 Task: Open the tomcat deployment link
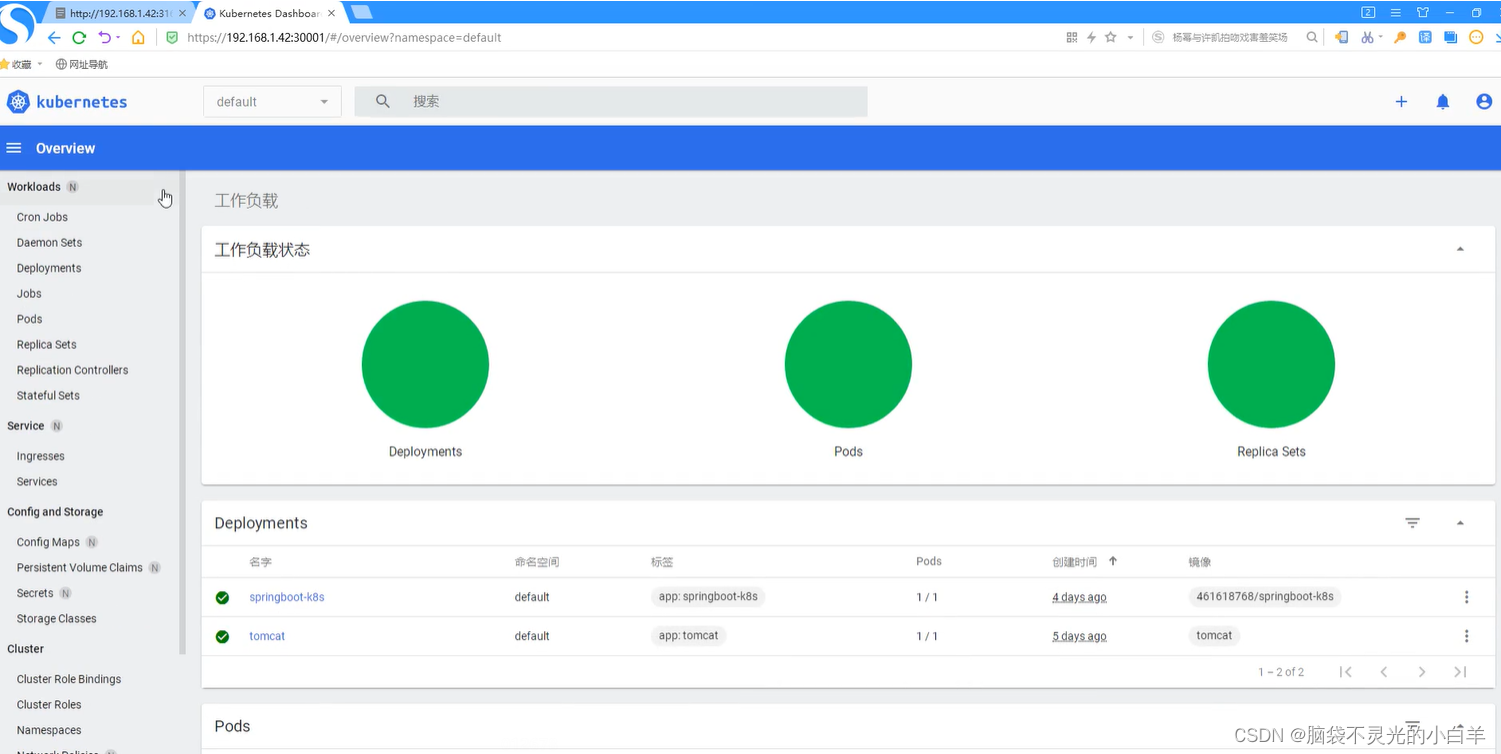click(x=267, y=636)
